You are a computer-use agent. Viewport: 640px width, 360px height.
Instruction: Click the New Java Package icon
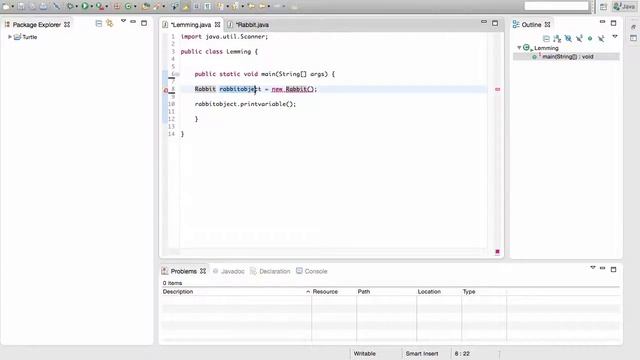[x=117, y=6]
